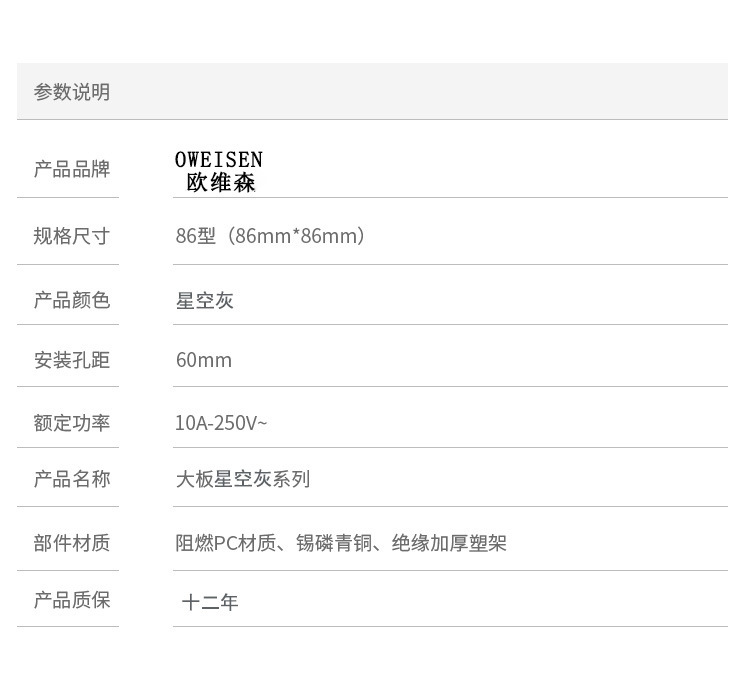Click the 参数说明 section header
Screen dimensions: 750x680
(x=72, y=92)
